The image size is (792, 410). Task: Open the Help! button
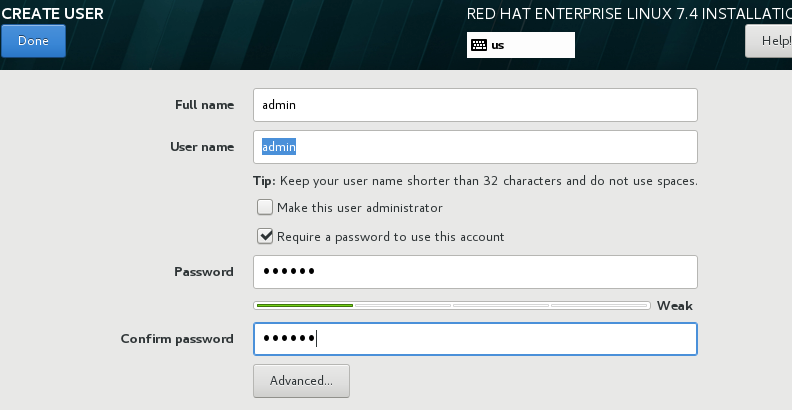click(x=769, y=41)
